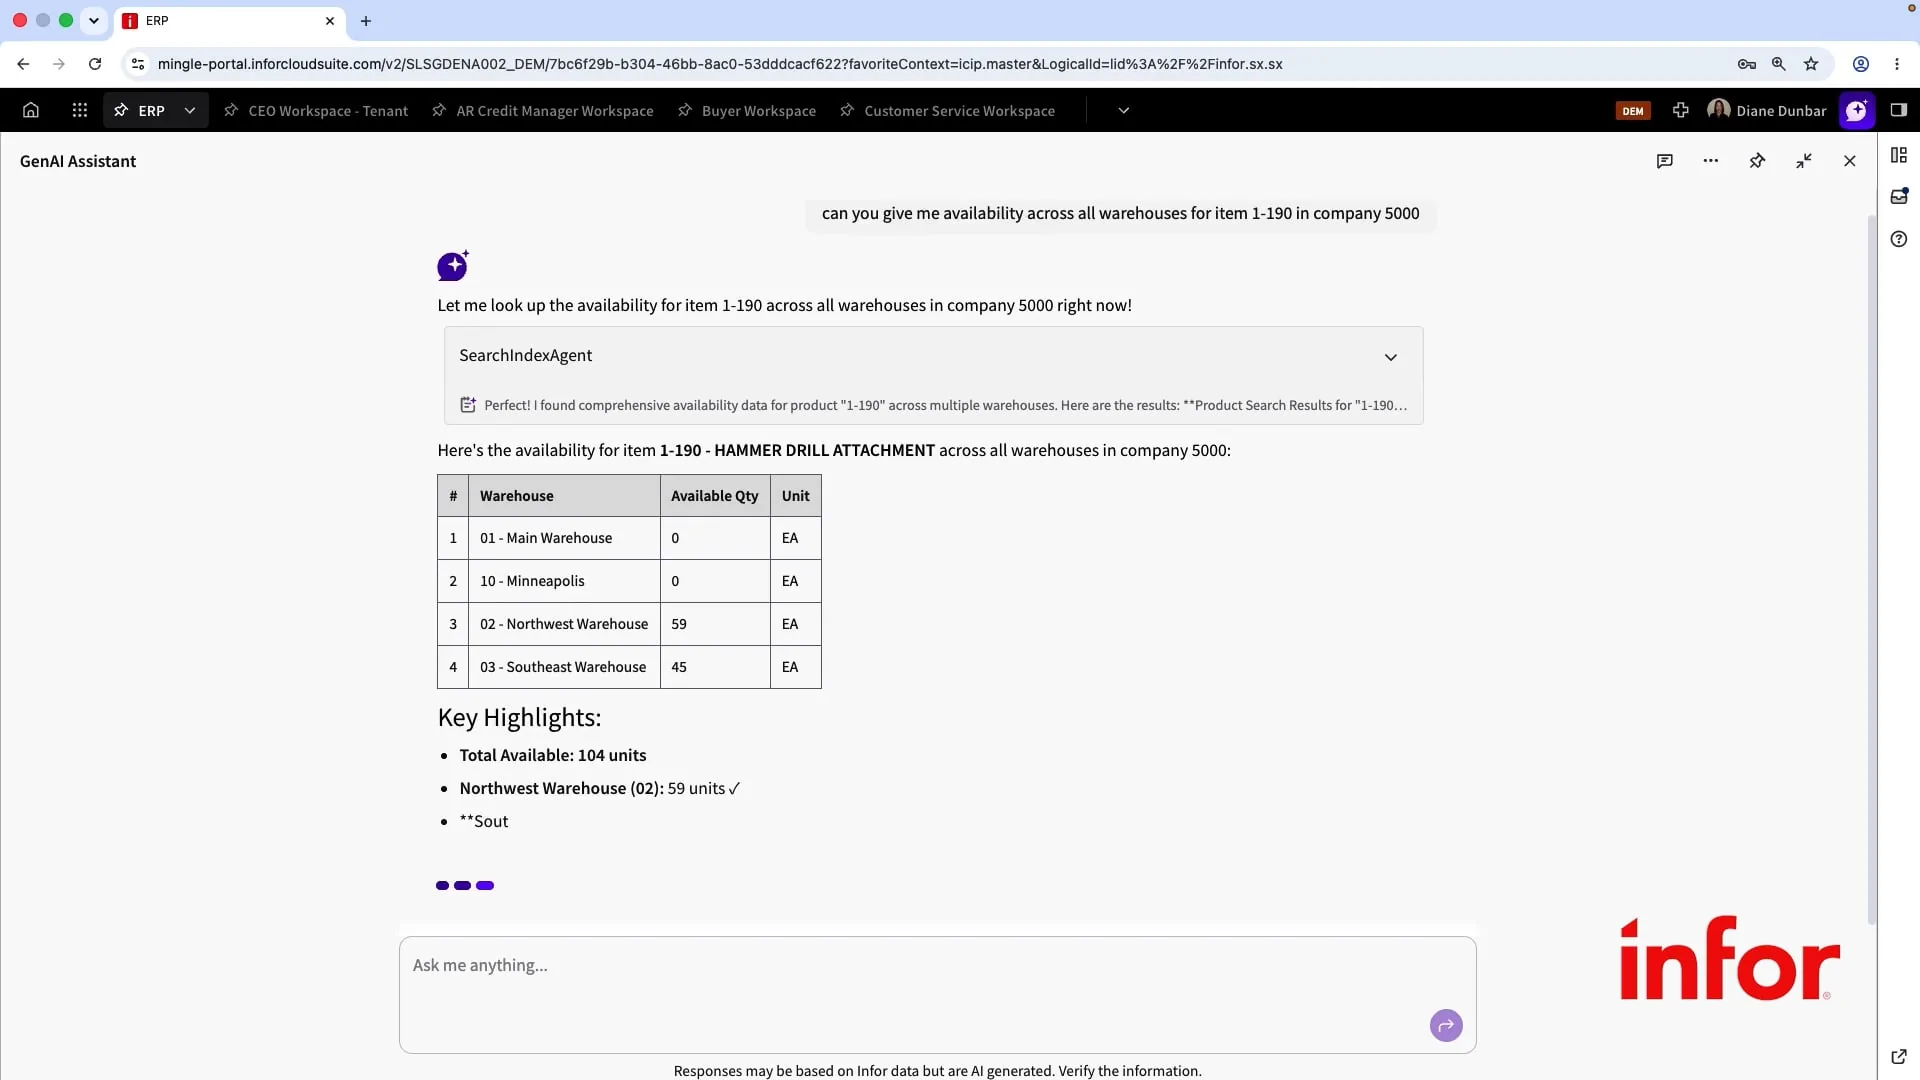Viewport: 1920px width, 1080px height.
Task: Open the plugin icon beside the DEM badge
Action: click(1681, 110)
